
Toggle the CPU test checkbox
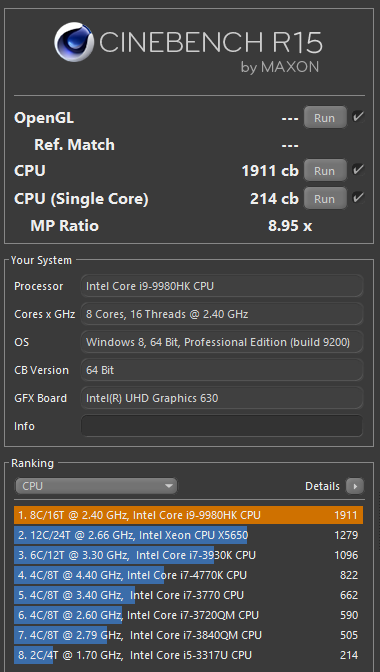click(x=358, y=170)
